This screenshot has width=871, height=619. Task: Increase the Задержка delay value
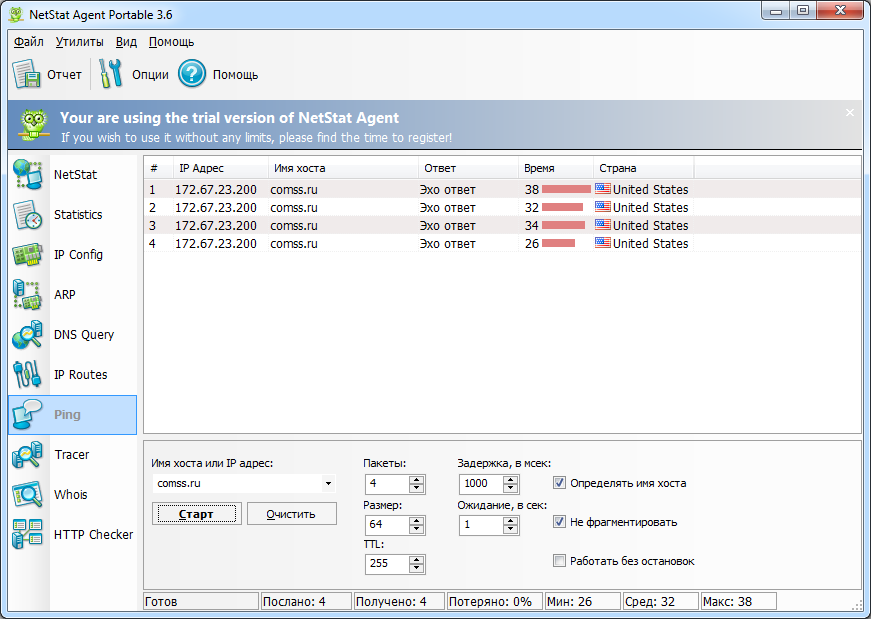click(x=510, y=480)
